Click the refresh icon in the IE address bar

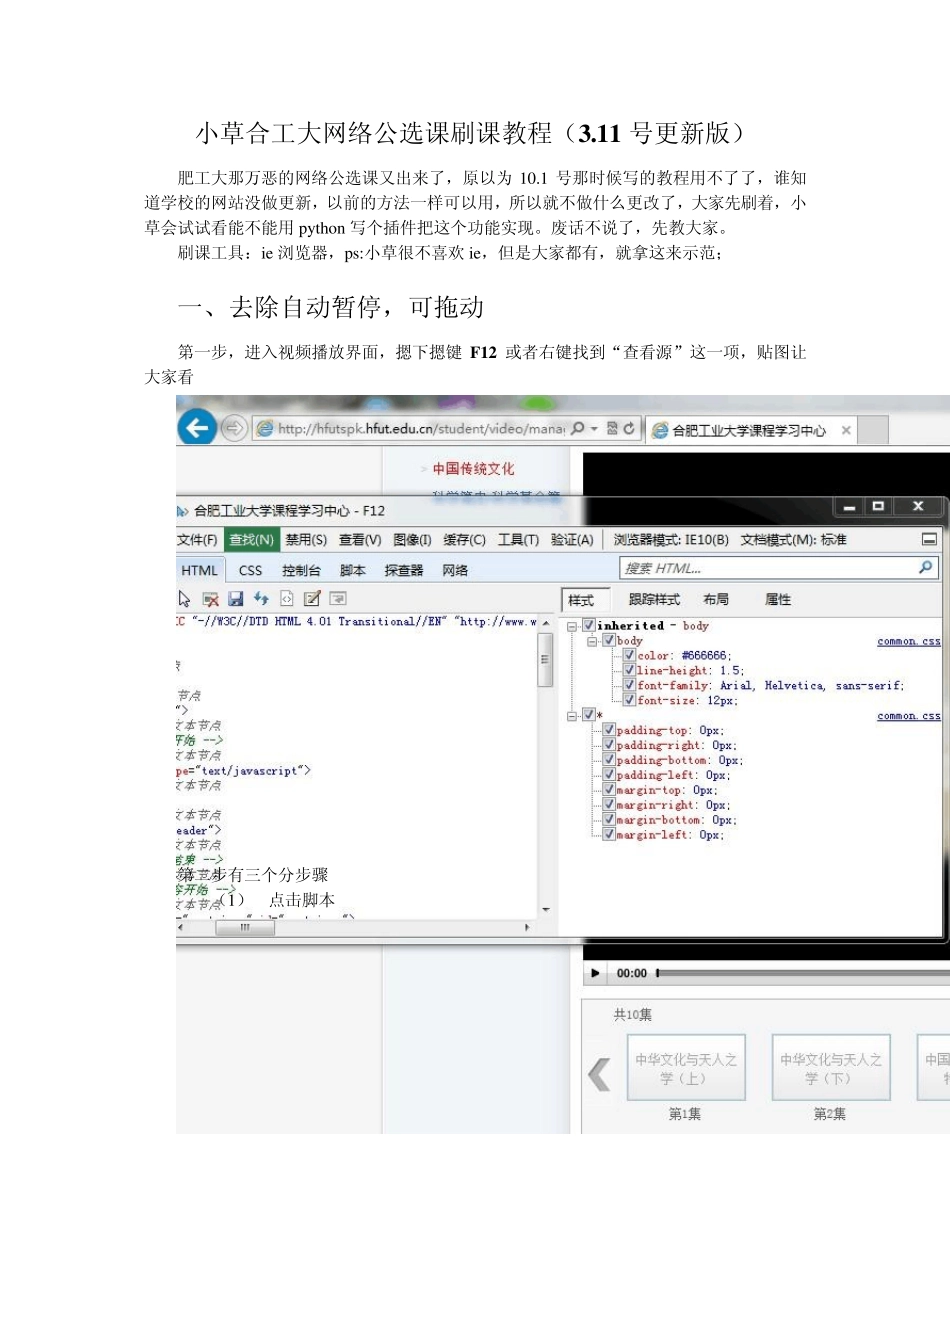pyautogui.click(x=629, y=428)
